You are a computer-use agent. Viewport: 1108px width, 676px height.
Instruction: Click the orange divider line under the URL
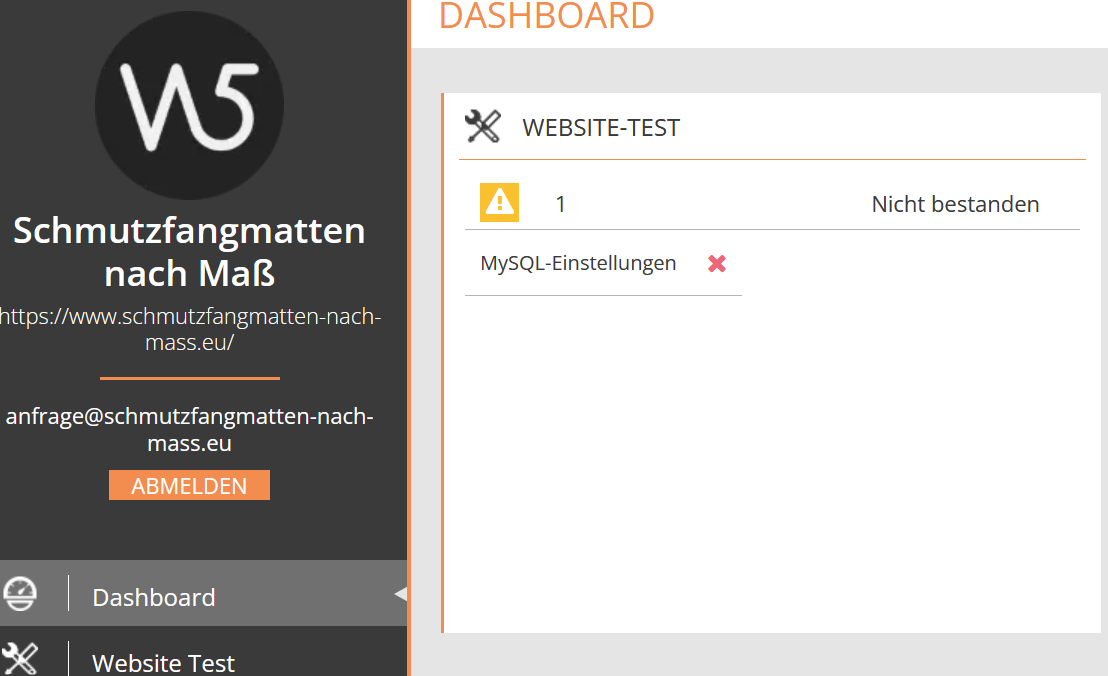pyautogui.click(x=189, y=379)
